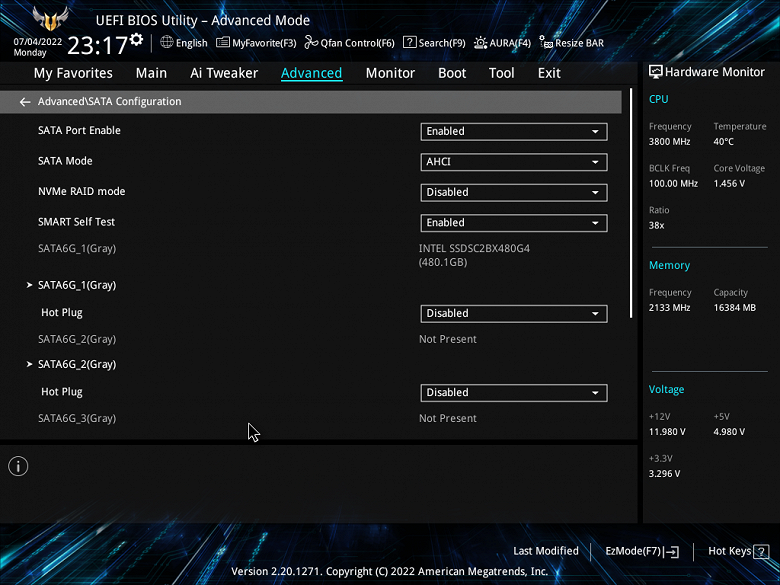This screenshot has height=585, width=780.
Task: Click the EzMode(F7) exit arrow icon
Action: (x=671, y=552)
